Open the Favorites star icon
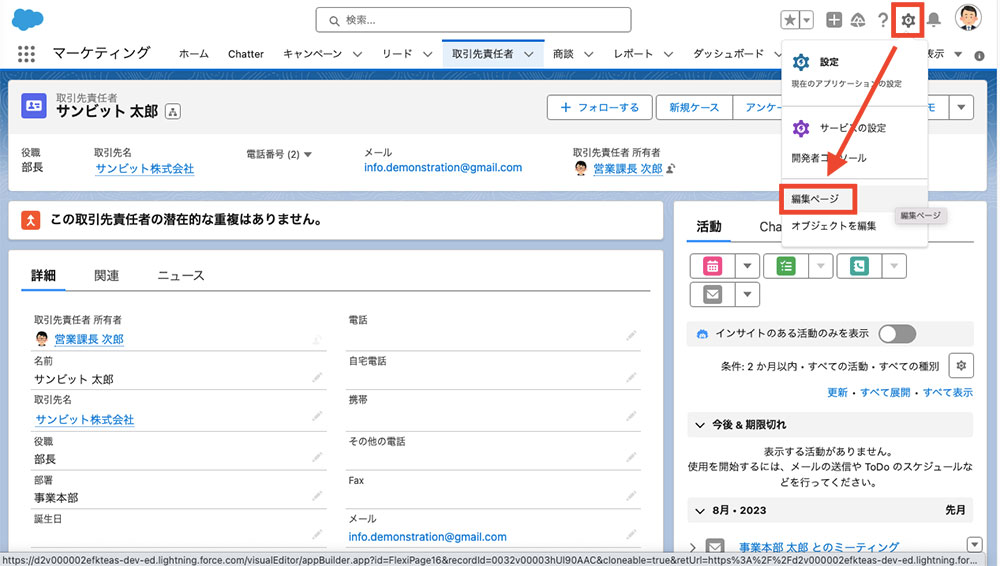This screenshot has width=1000, height=566. (x=790, y=20)
